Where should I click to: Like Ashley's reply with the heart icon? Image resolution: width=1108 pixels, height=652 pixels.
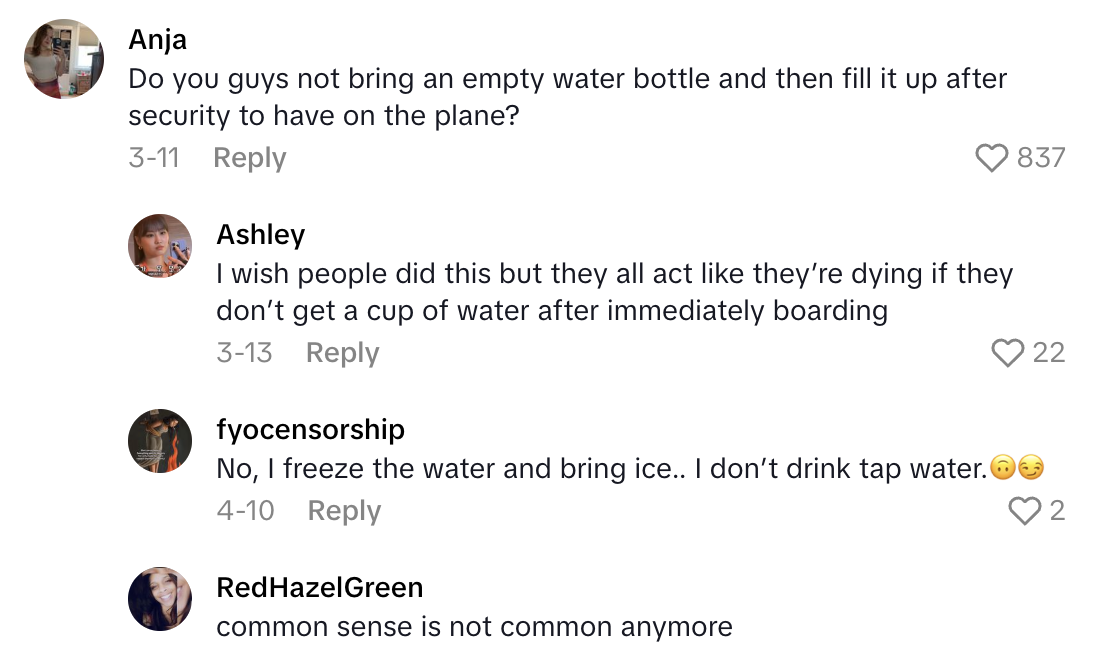pyautogui.click(x=1008, y=353)
